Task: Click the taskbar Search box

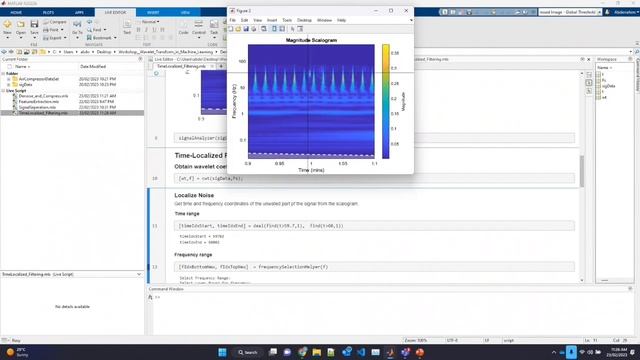Action: click(248, 352)
